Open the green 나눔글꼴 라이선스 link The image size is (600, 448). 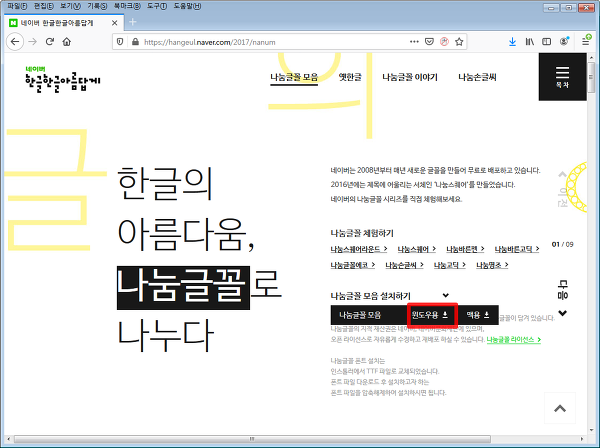click(x=514, y=340)
